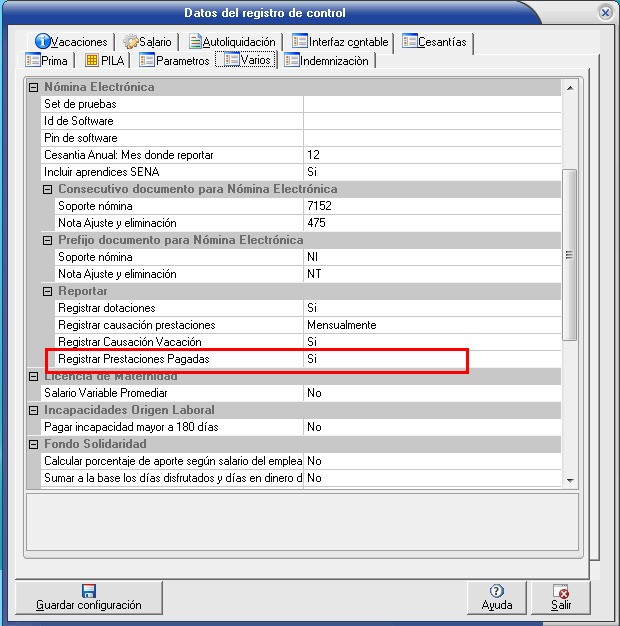Close the dialog with the X icon

(x=604, y=13)
